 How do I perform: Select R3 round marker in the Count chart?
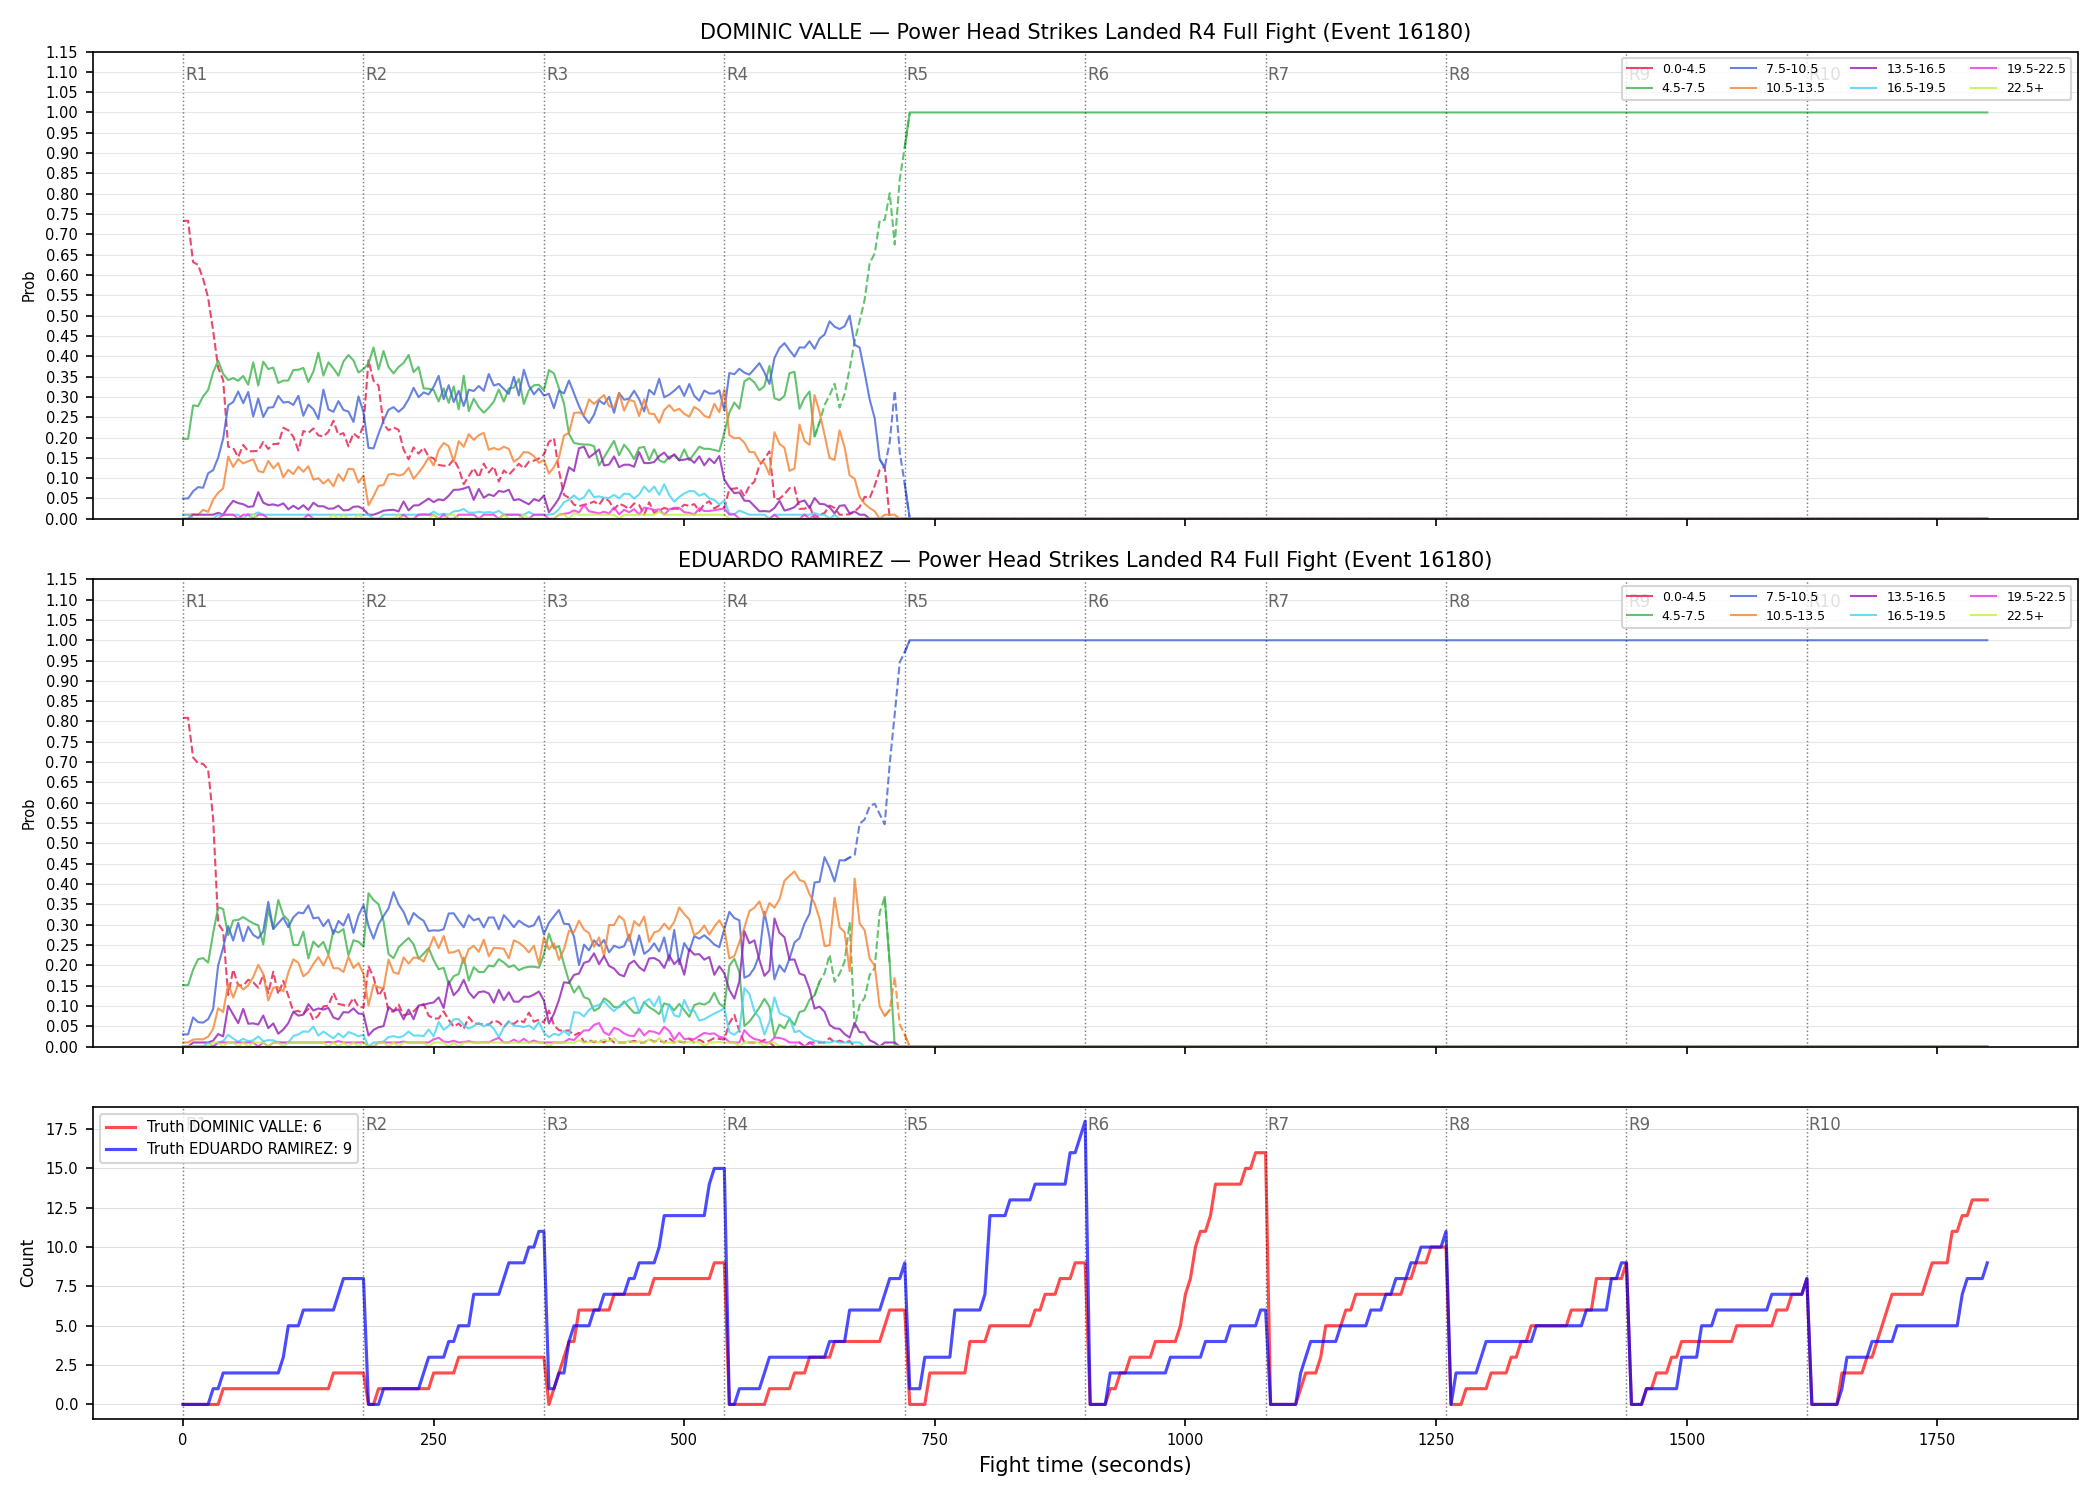point(557,1124)
